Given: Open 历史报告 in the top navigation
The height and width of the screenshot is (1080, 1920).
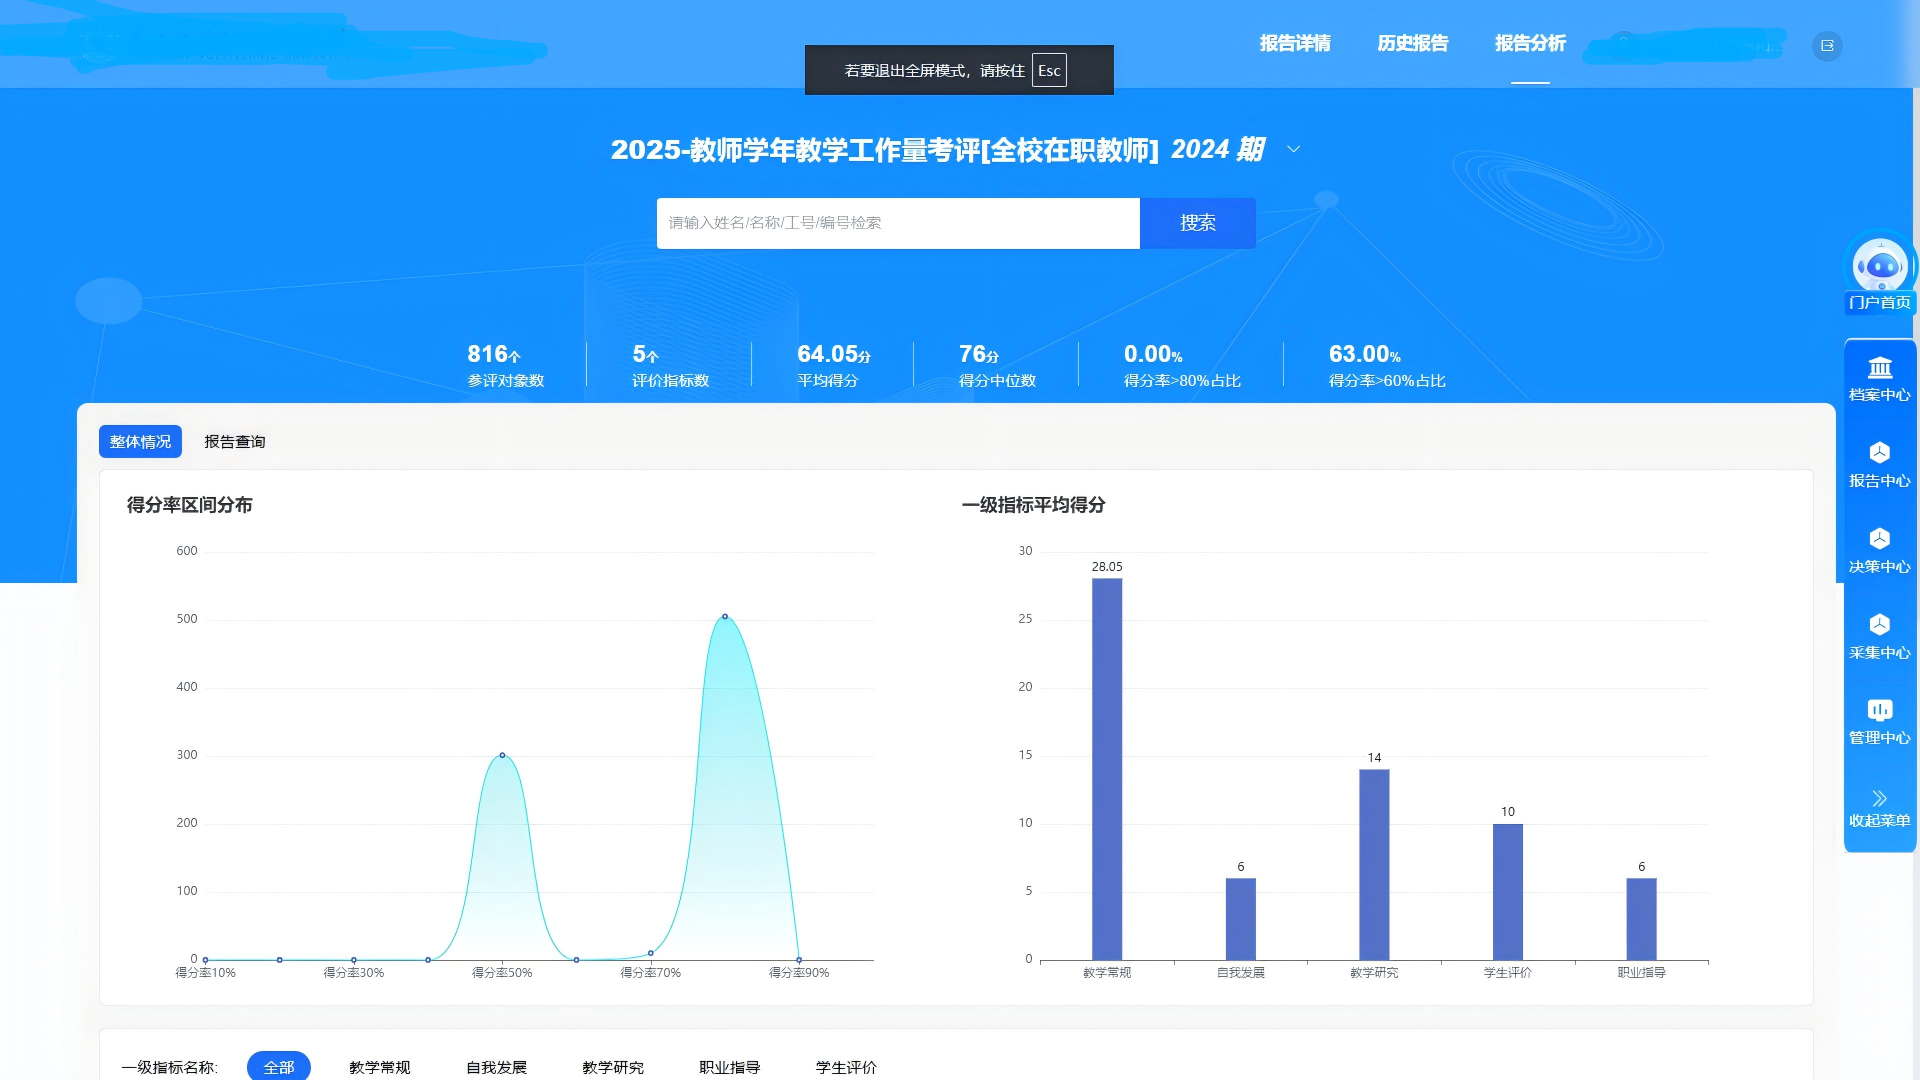Looking at the screenshot, I should pyautogui.click(x=1413, y=43).
